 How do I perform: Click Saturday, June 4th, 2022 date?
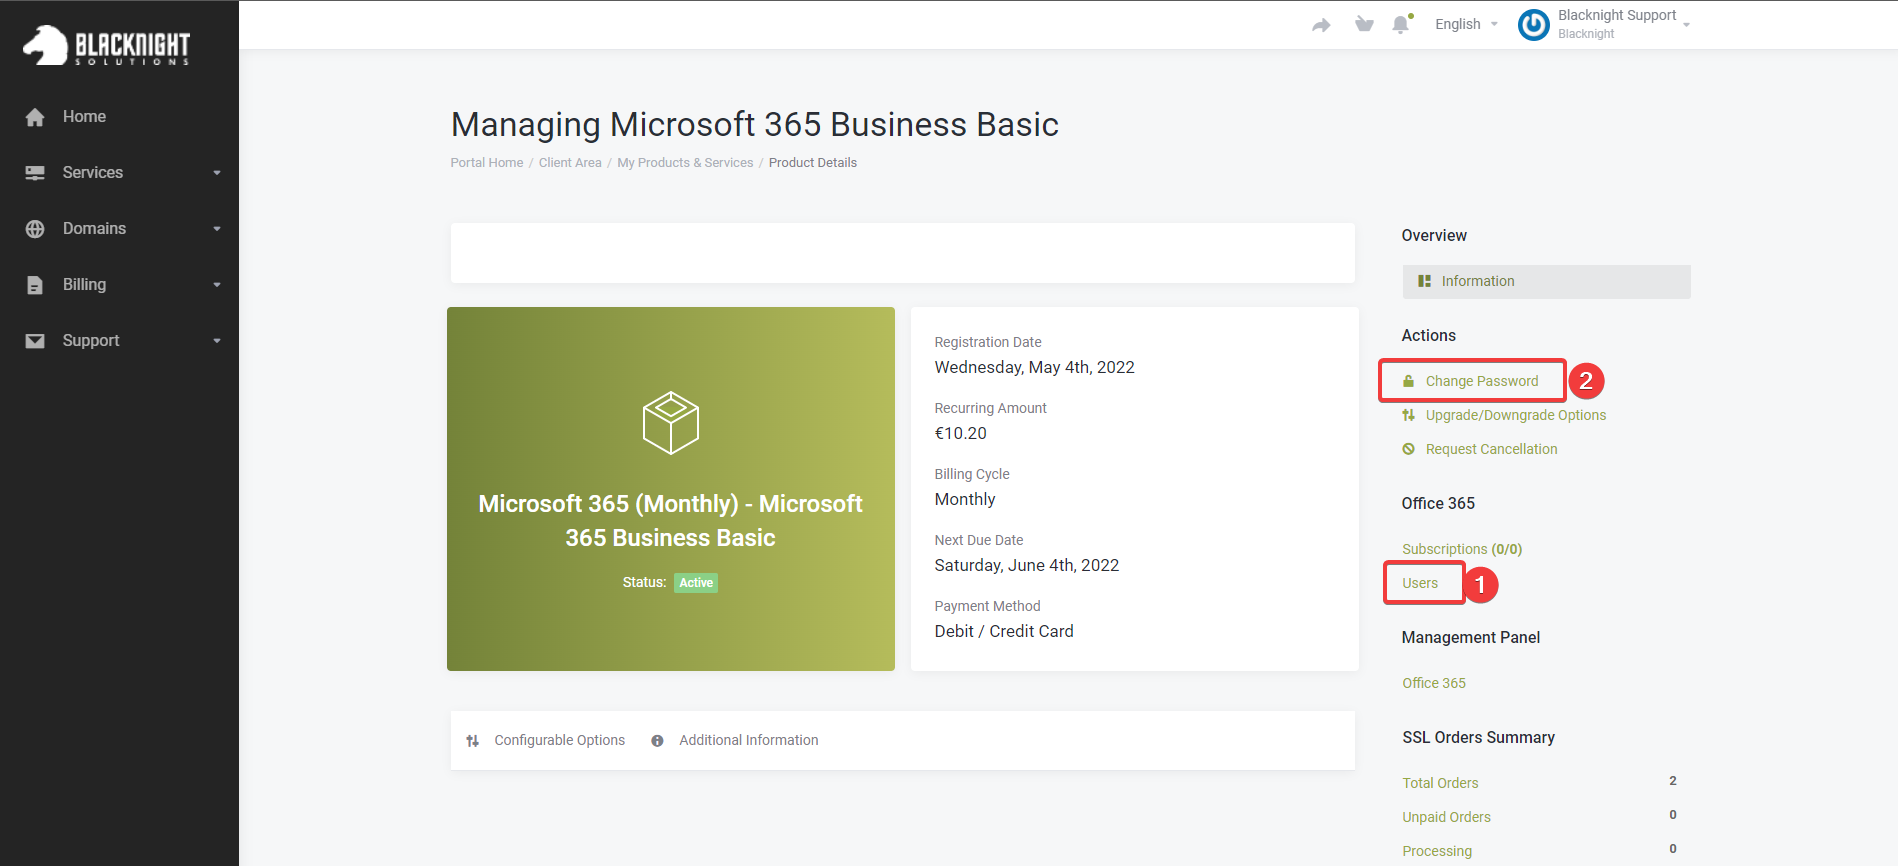click(x=1026, y=565)
